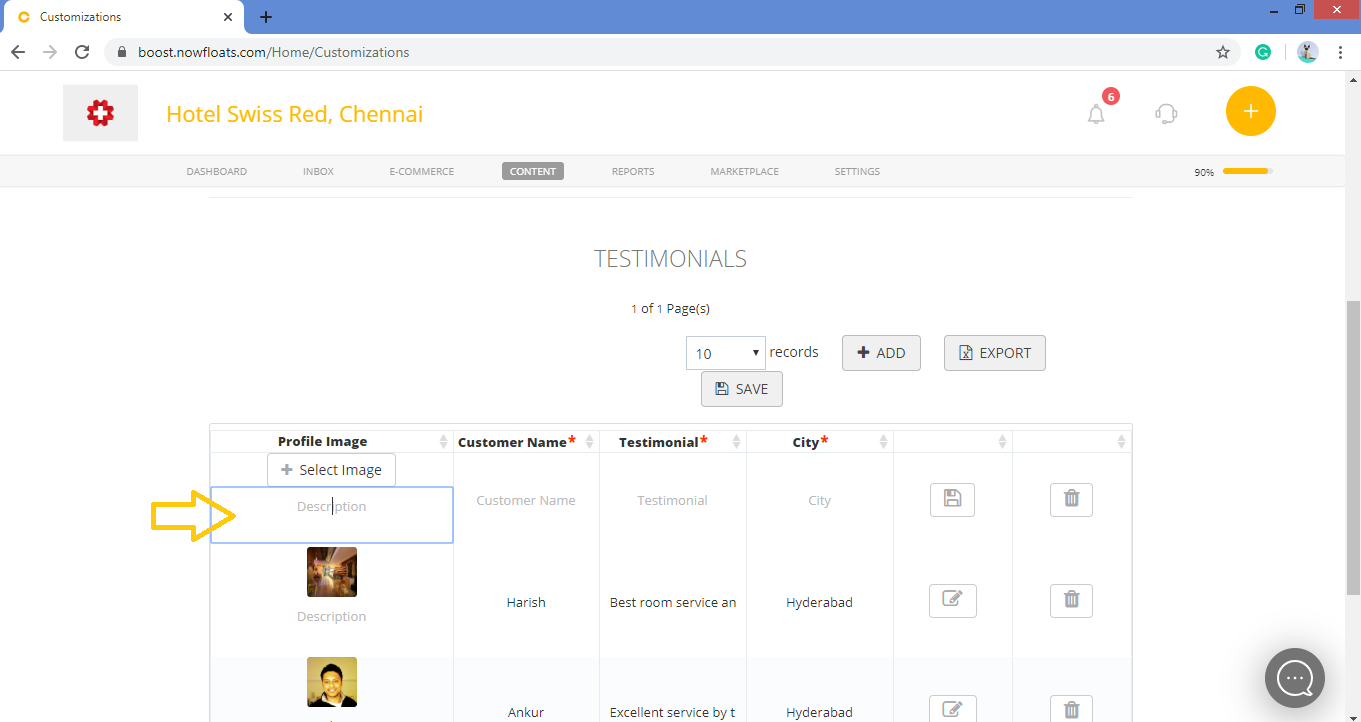Open the Reports menu
The height and width of the screenshot is (722, 1361).
pyautogui.click(x=633, y=171)
